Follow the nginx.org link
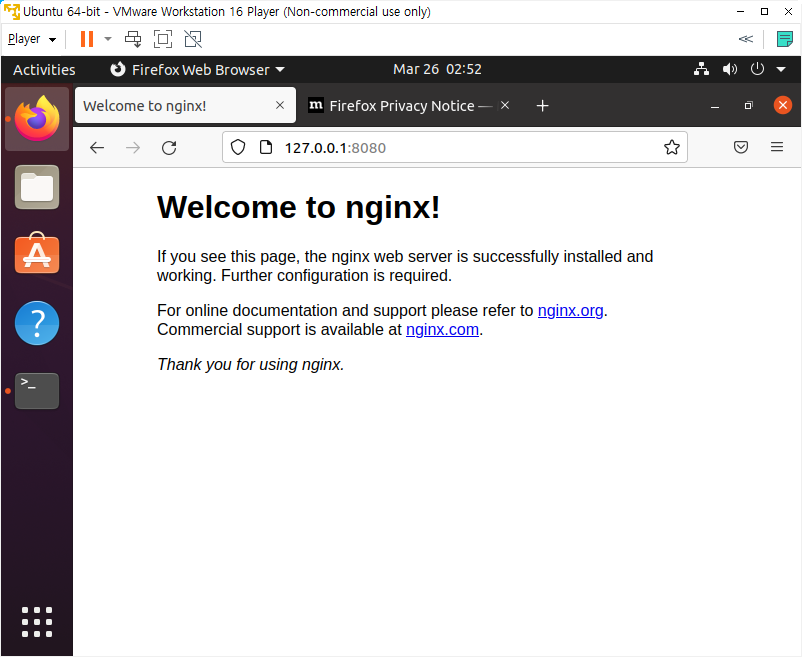Screen dimensions: 802x657 pos(570,310)
